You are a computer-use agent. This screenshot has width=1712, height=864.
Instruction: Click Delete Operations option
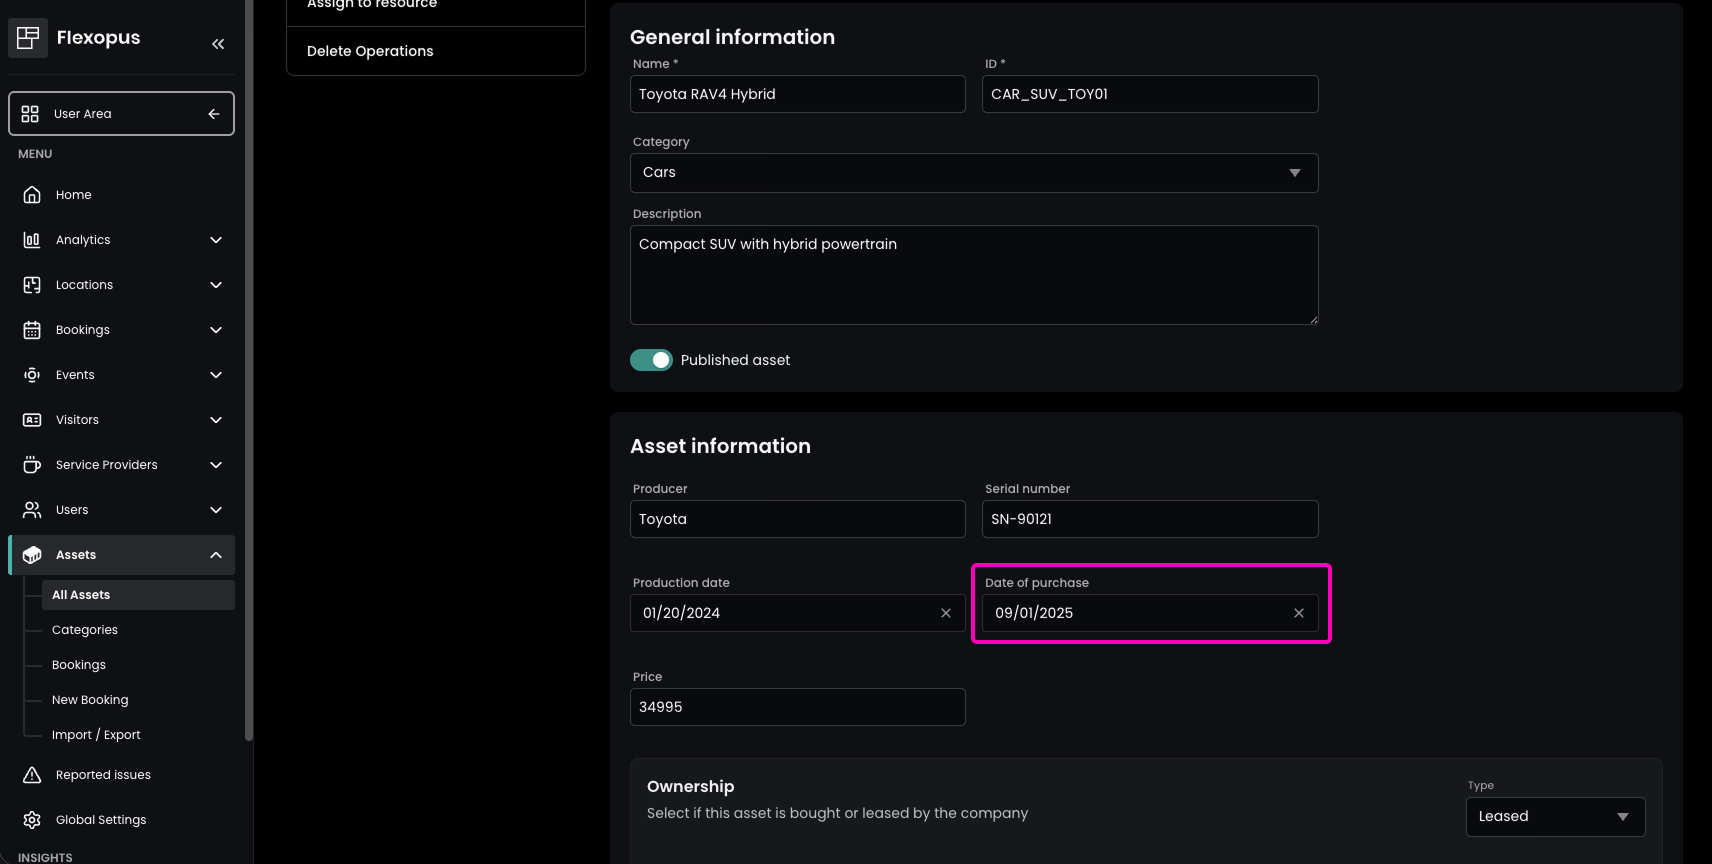[370, 51]
